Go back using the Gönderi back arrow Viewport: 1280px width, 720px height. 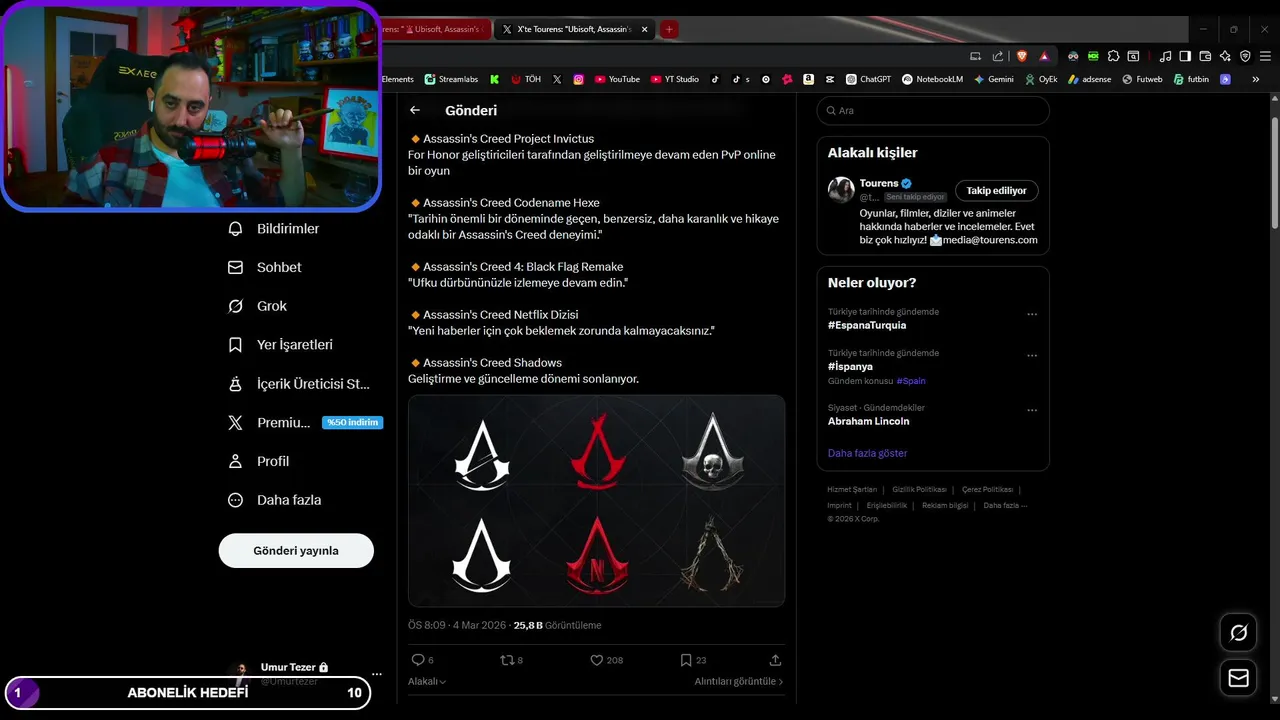pos(415,111)
